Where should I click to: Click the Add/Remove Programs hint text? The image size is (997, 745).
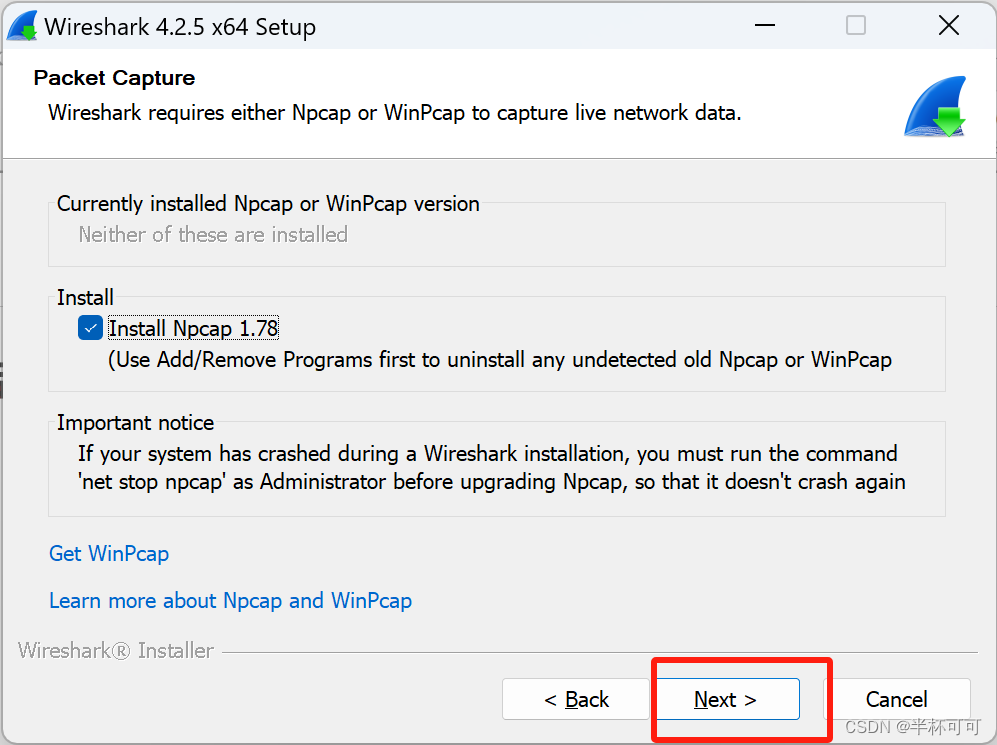pos(500,360)
